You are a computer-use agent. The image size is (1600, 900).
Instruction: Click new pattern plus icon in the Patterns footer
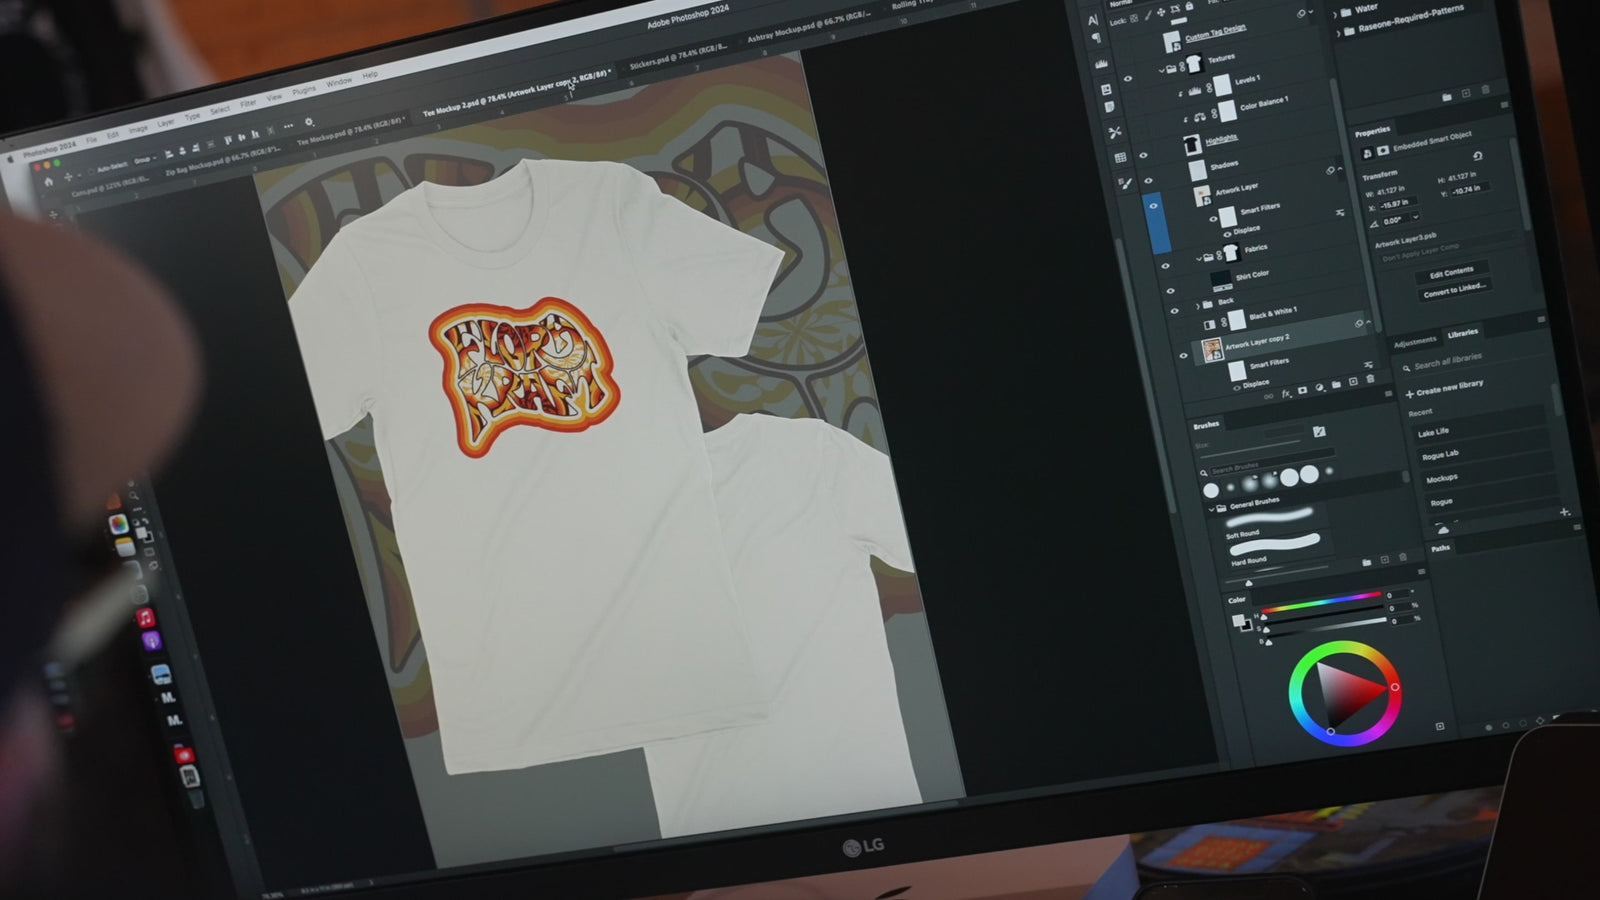click(1466, 94)
